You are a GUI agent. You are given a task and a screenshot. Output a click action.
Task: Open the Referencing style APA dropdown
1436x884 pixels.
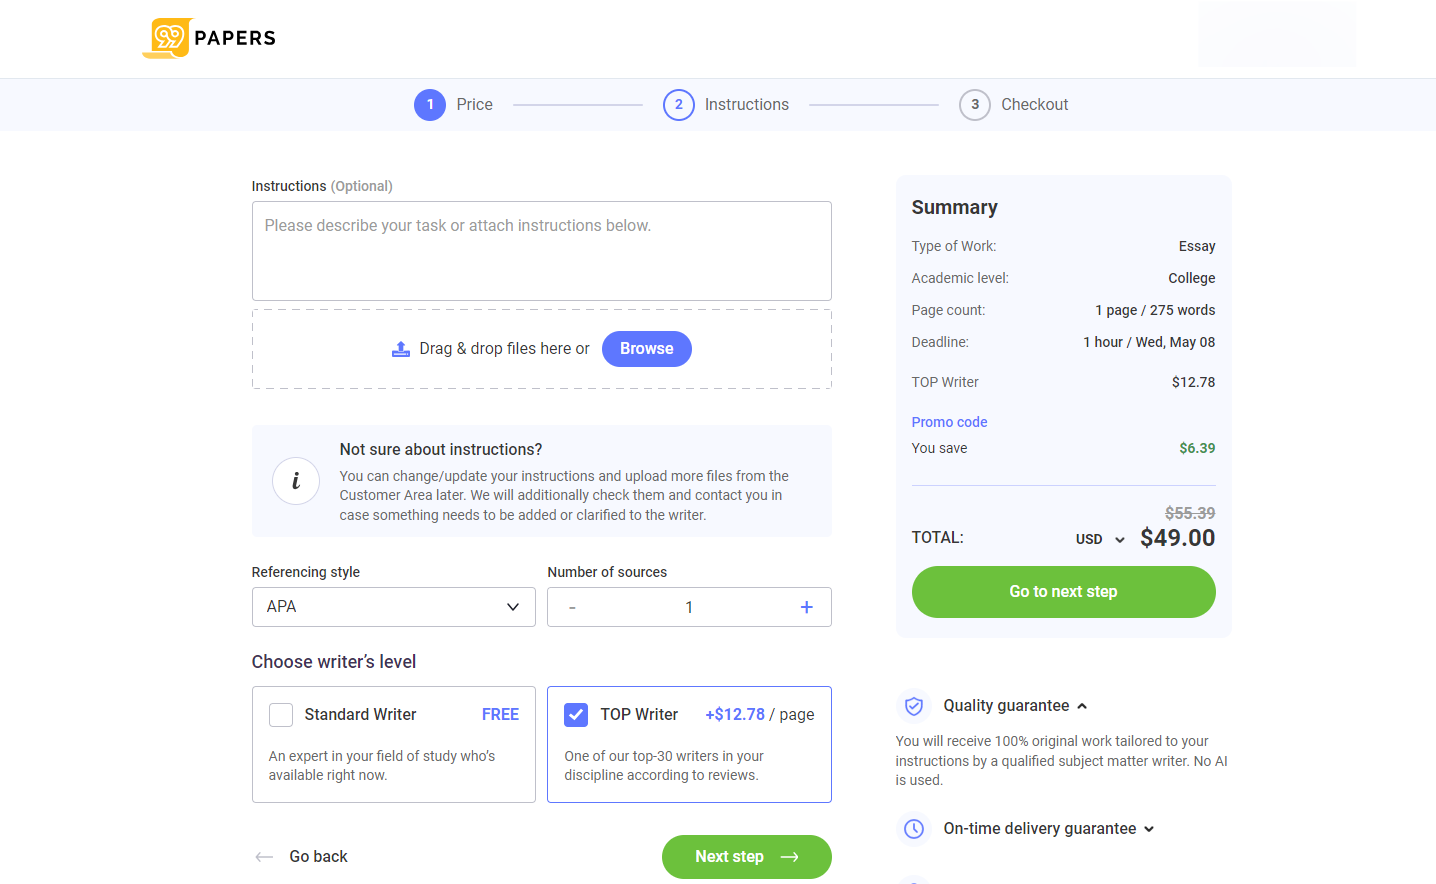tap(393, 607)
